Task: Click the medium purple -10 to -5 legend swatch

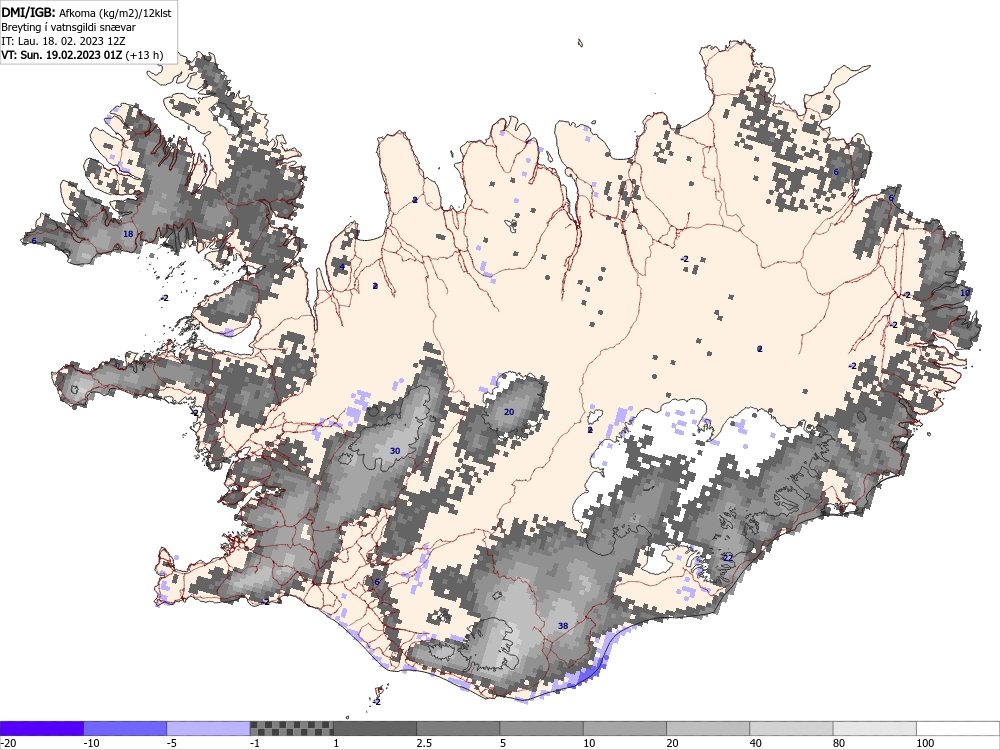Action: point(125,728)
